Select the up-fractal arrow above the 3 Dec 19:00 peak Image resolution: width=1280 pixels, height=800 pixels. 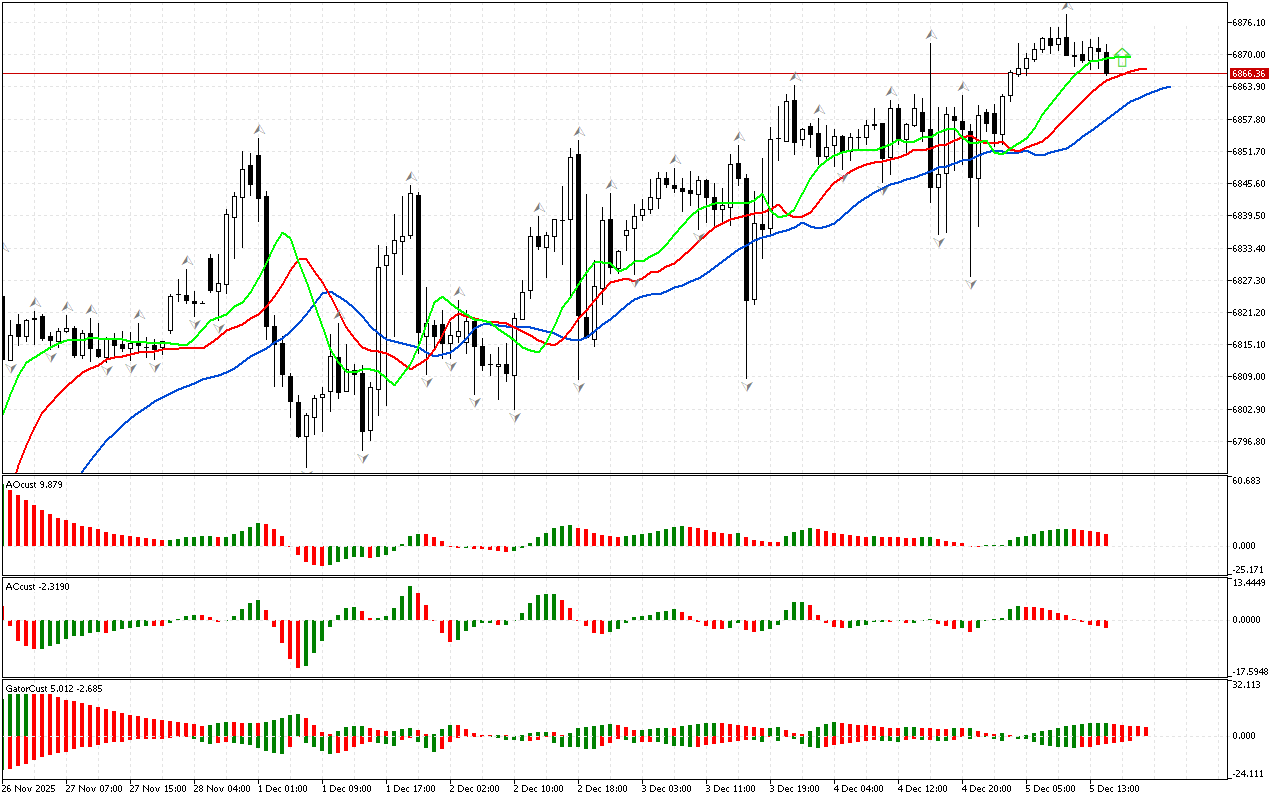pyautogui.click(x=796, y=77)
